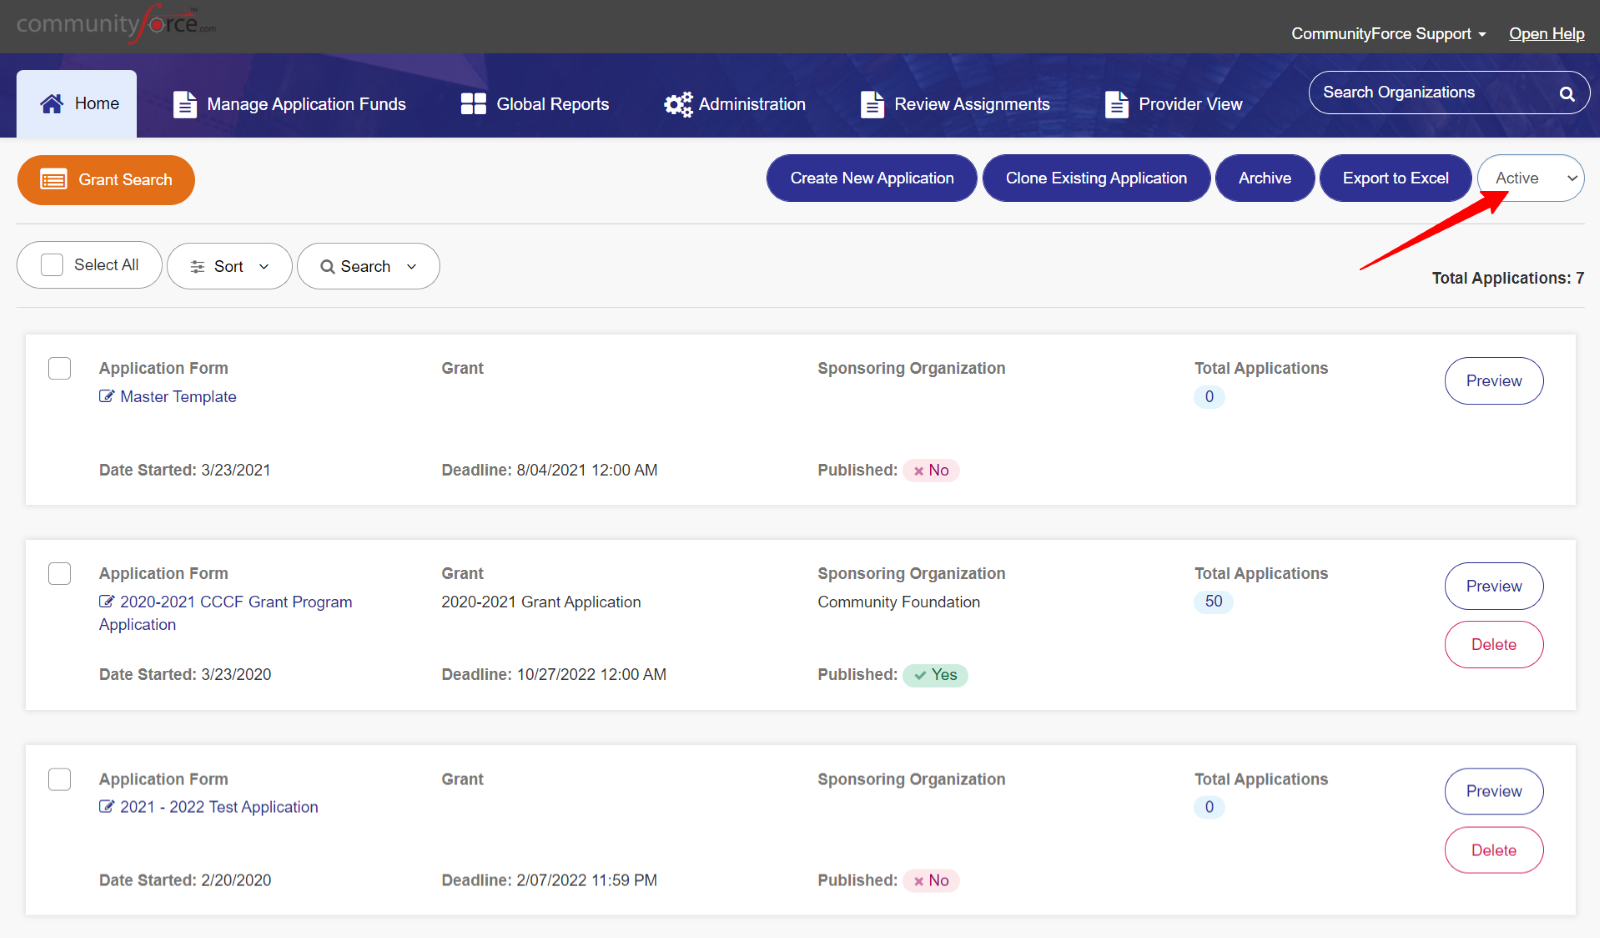Click the Provider View document icon
Screen dimensions: 1600x938
point(1116,104)
